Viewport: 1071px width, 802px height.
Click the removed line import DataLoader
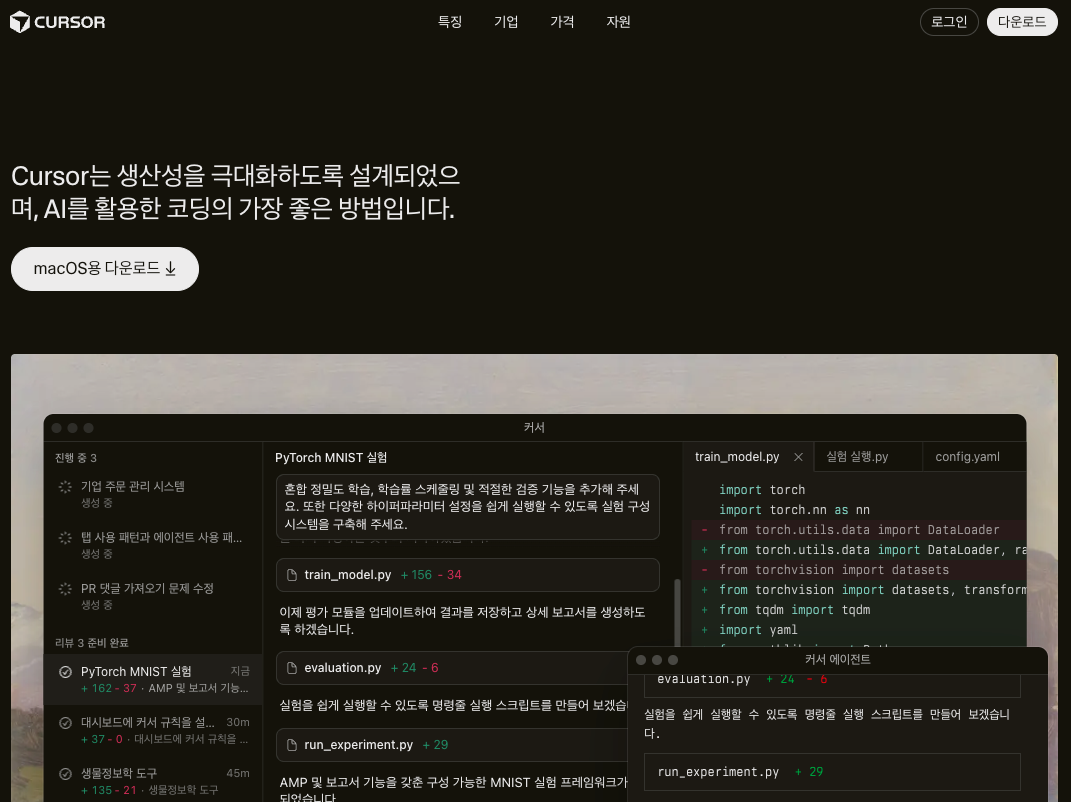859,529
